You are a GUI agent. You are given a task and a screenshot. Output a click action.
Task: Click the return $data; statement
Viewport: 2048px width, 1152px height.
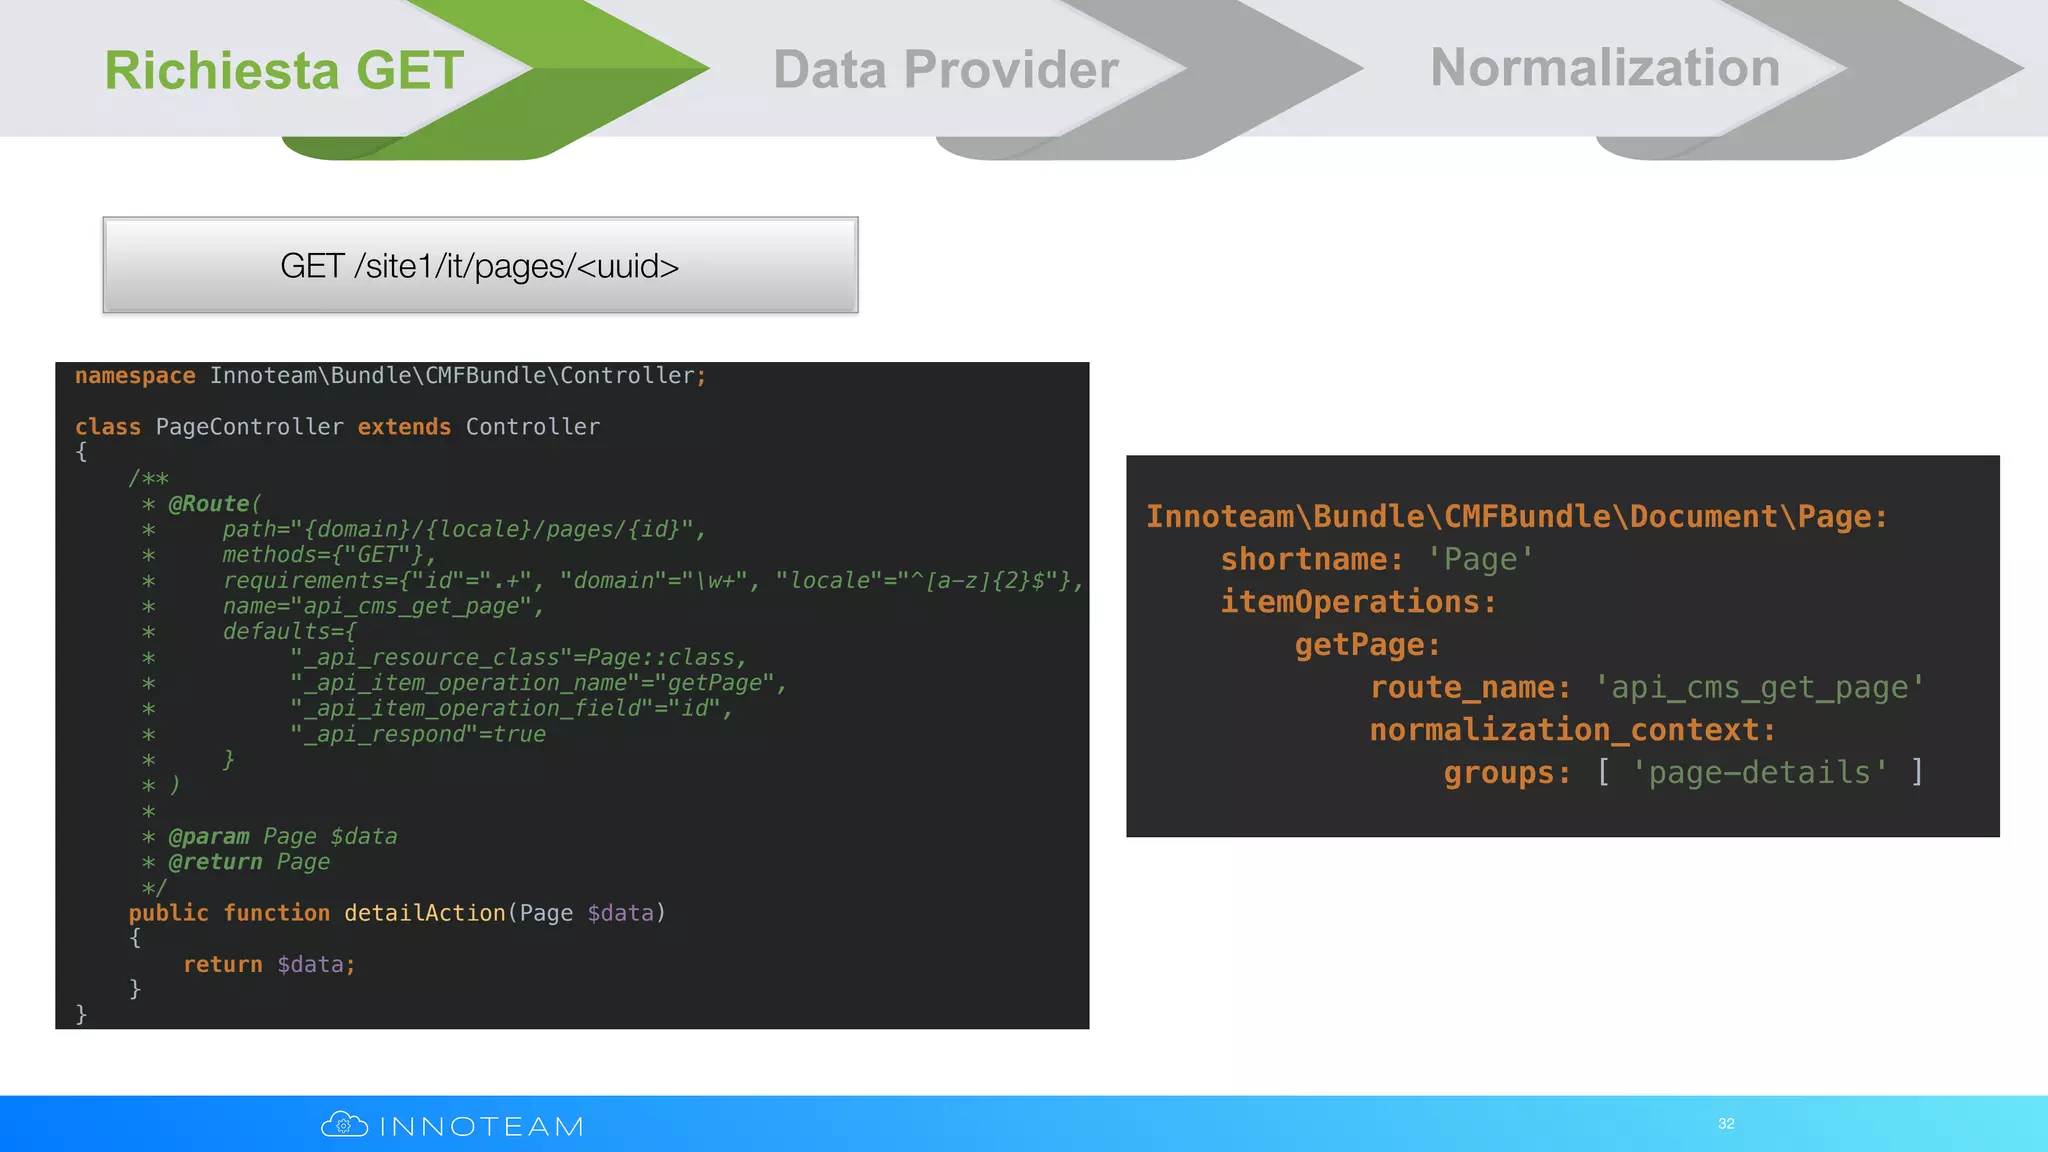coord(269,964)
